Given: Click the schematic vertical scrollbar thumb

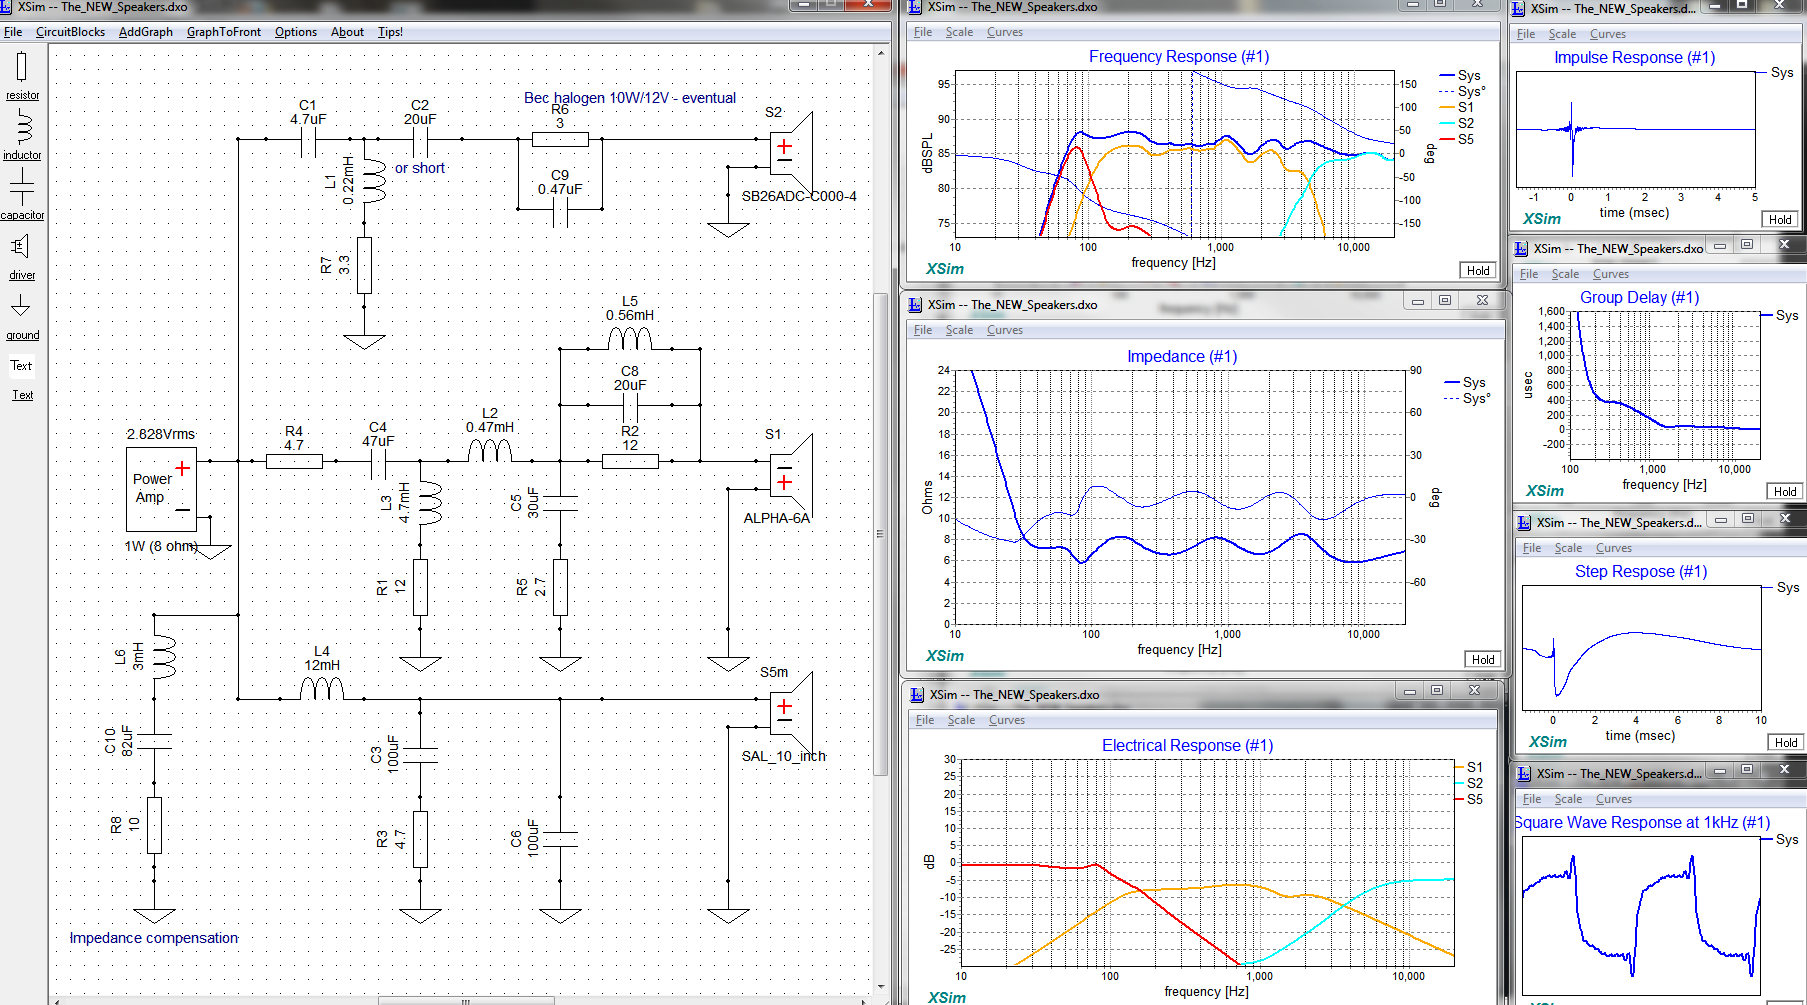Looking at the screenshot, I should click(x=880, y=534).
